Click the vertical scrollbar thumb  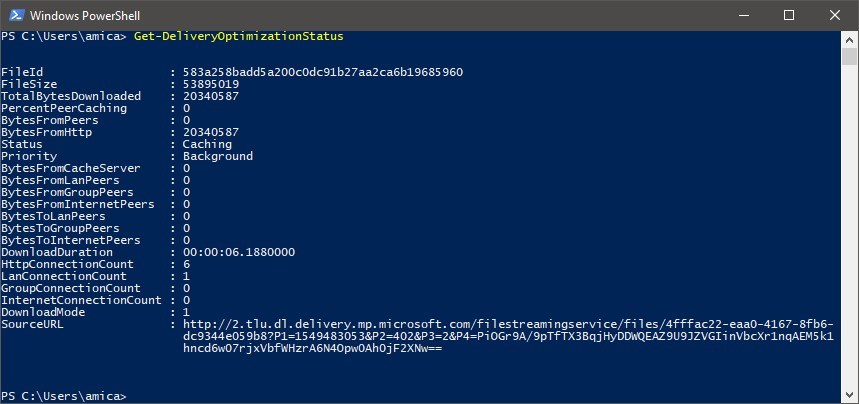click(849, 56)
